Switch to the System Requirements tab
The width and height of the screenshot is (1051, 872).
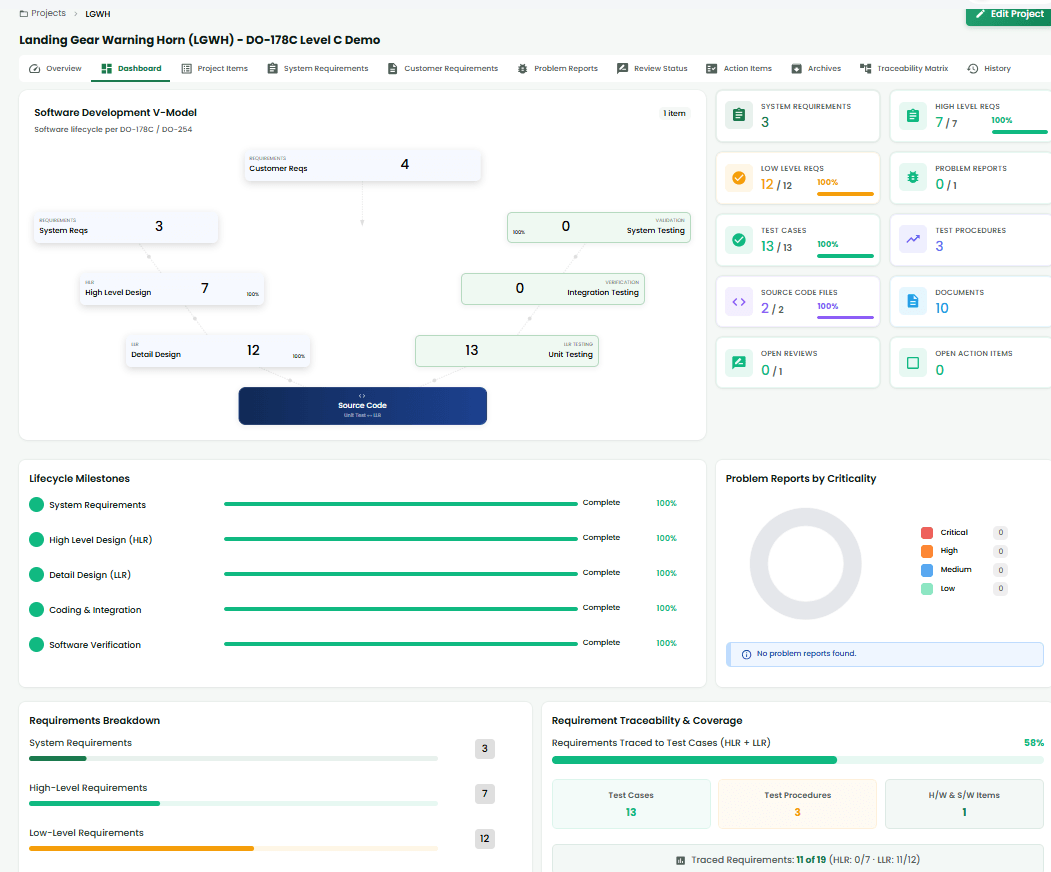[318, 68]
